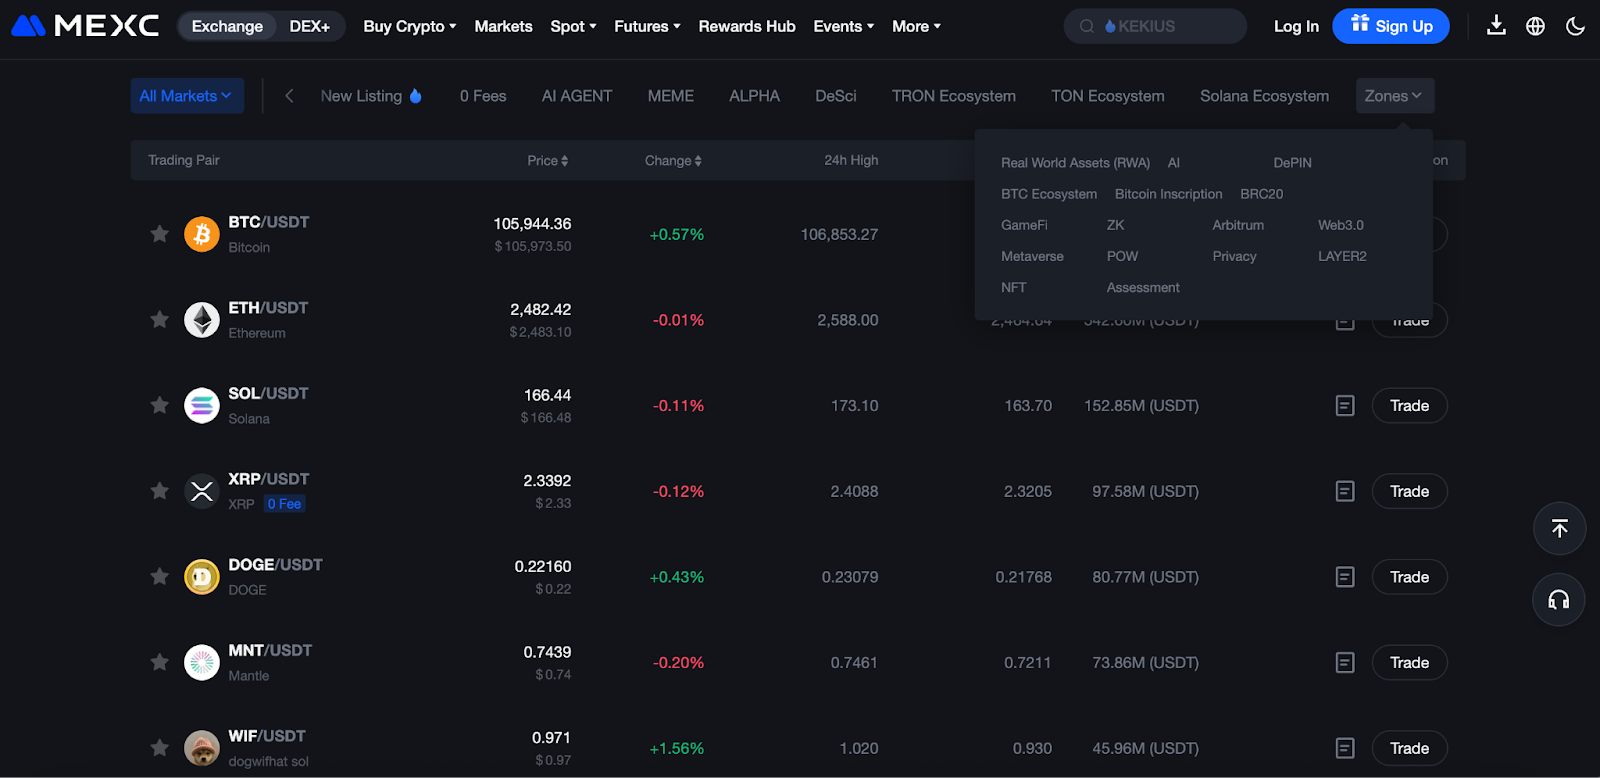Open the download app icon

[x=1496, y=26]
